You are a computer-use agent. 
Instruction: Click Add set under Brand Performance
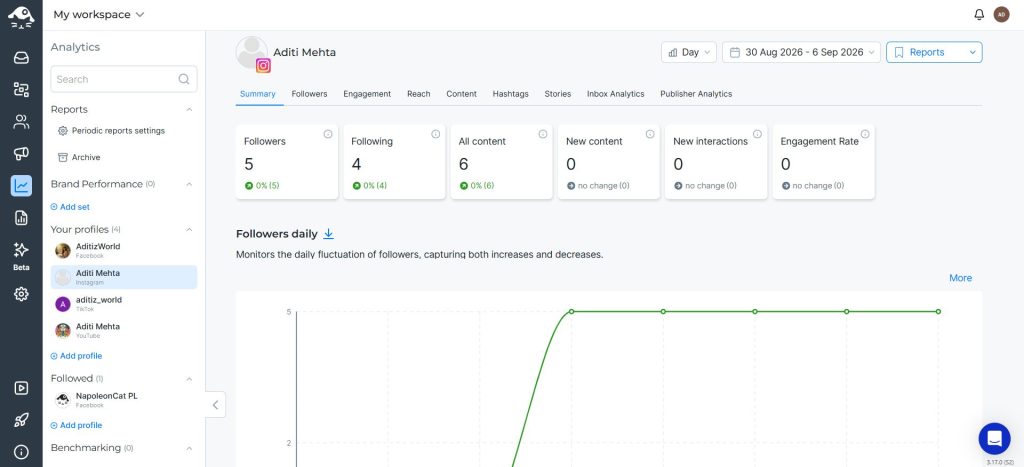tap(71, 207)
